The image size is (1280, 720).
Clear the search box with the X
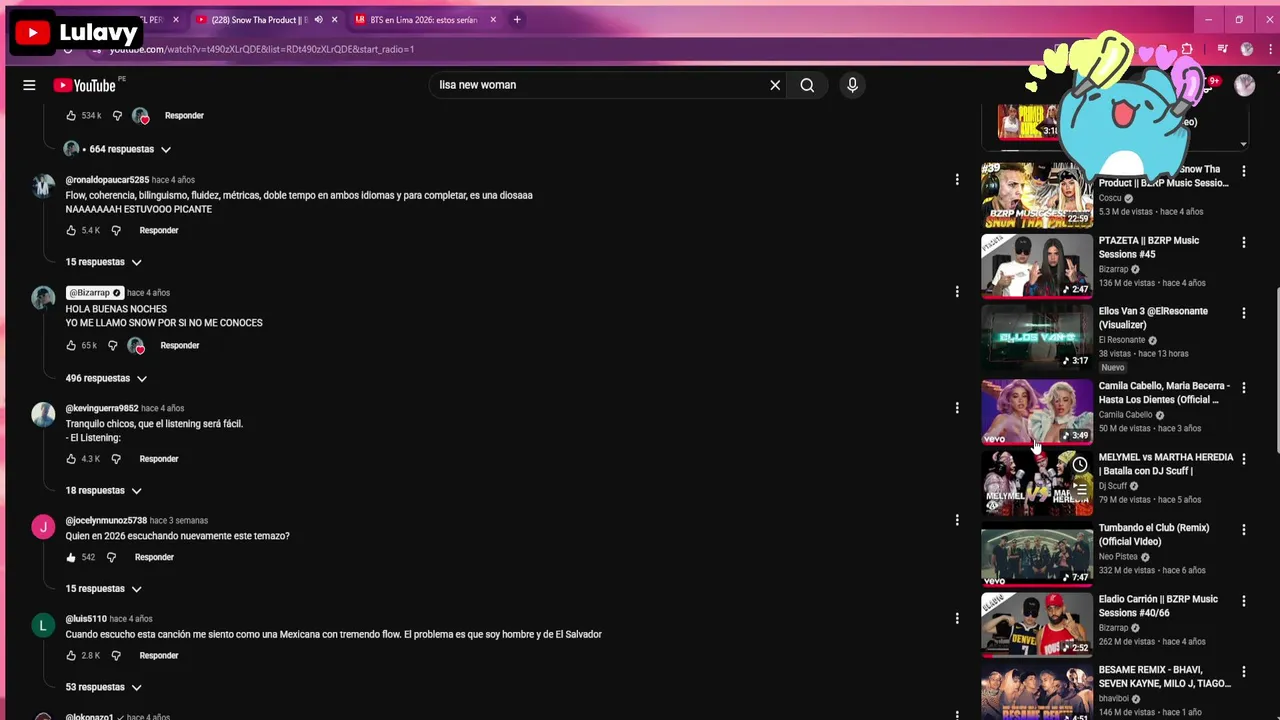[x=775, y=85]
